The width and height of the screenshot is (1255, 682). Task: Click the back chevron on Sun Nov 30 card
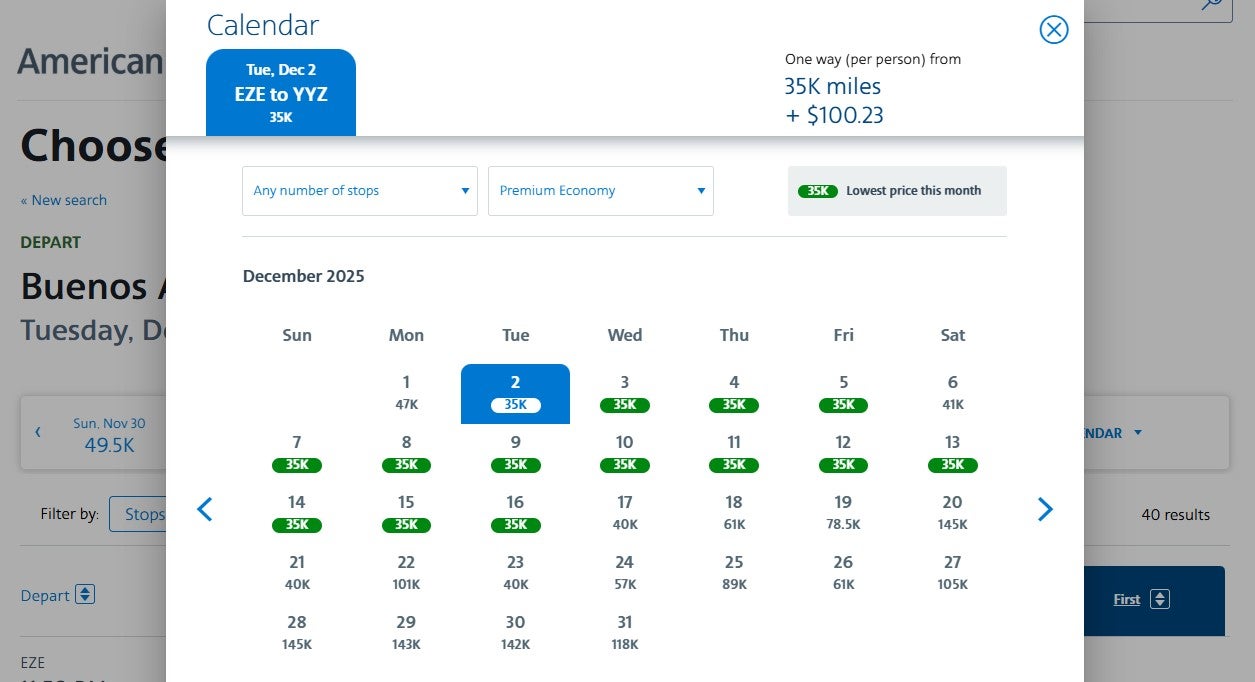point(38,432)
